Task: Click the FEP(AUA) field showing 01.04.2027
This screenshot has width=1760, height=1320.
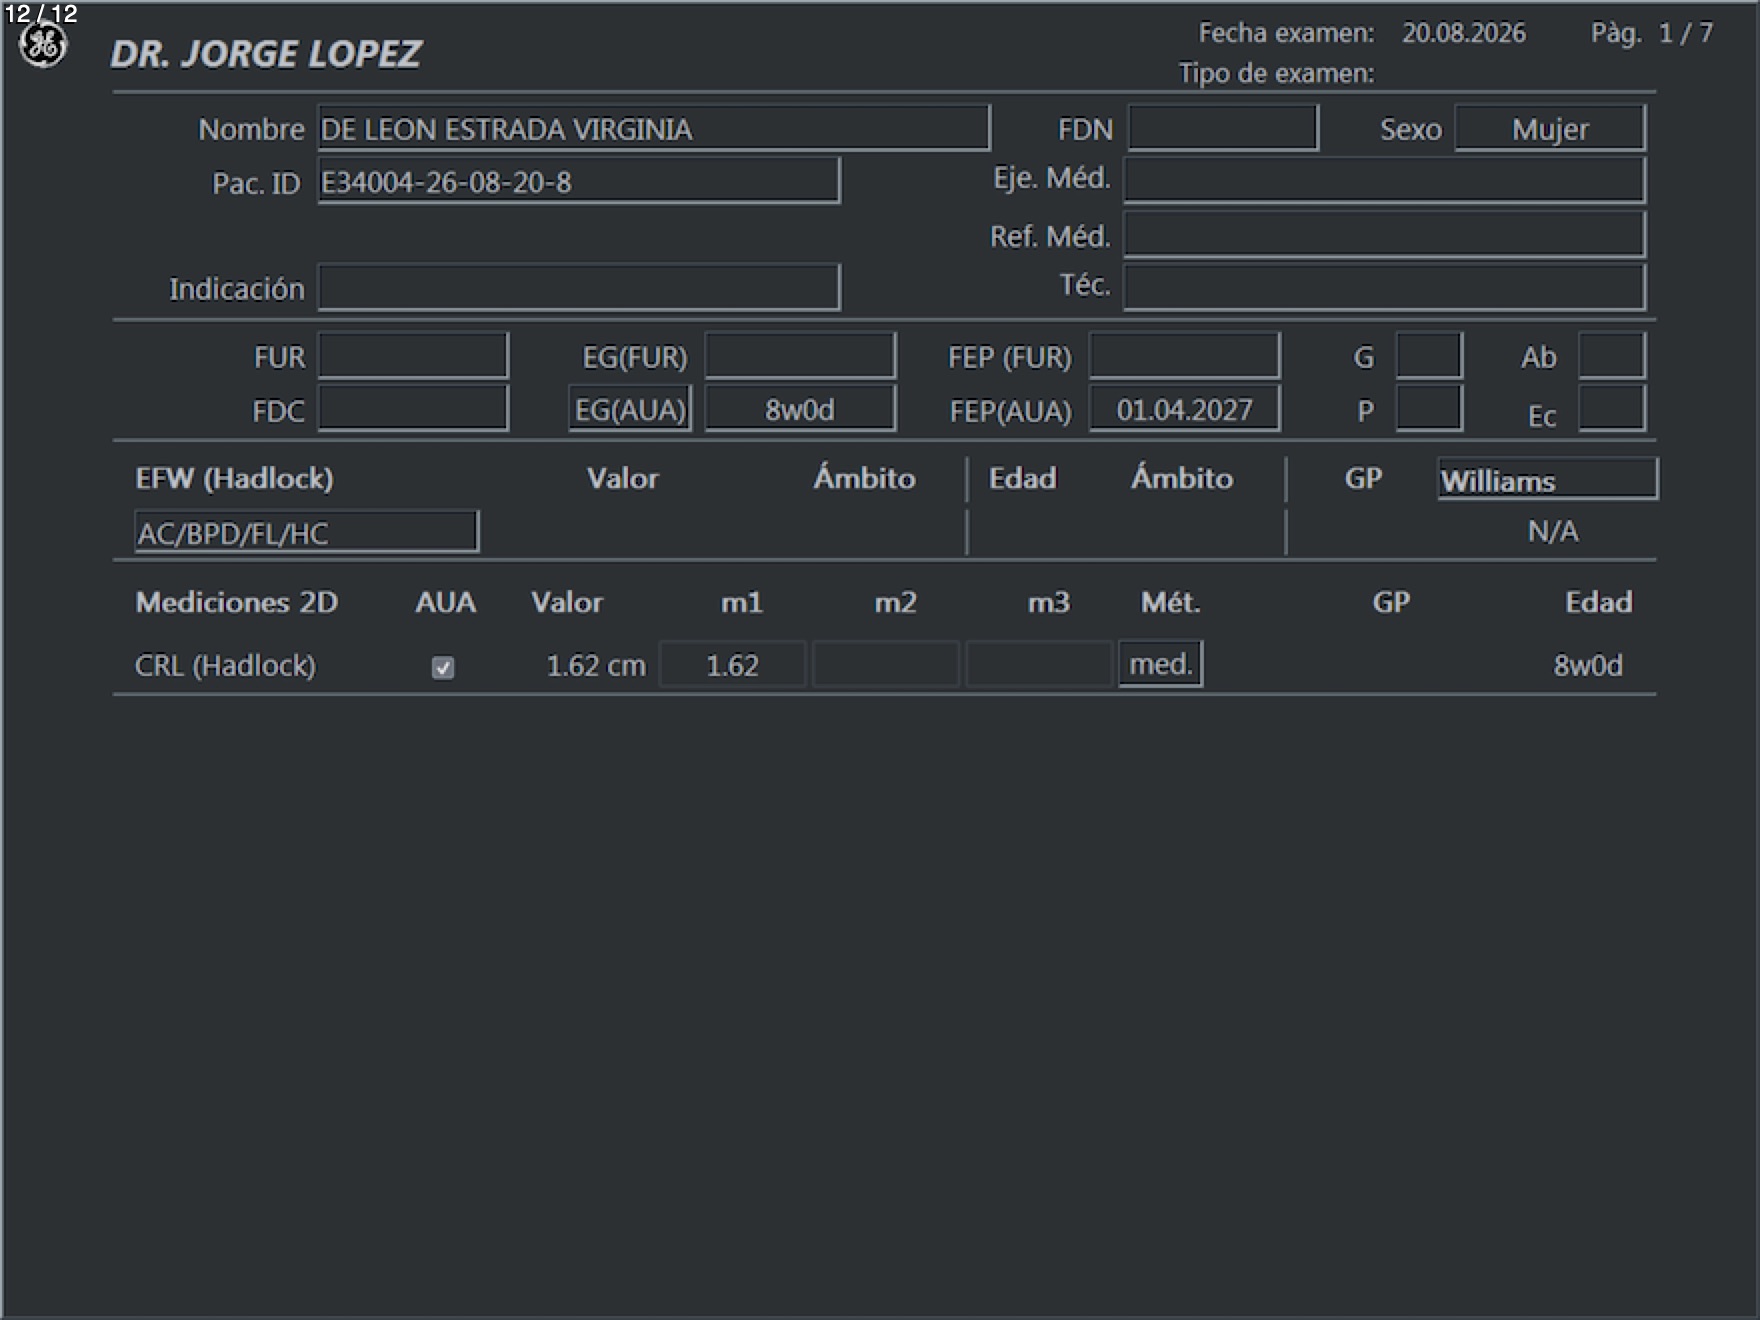Action: tap(1184, 409)
